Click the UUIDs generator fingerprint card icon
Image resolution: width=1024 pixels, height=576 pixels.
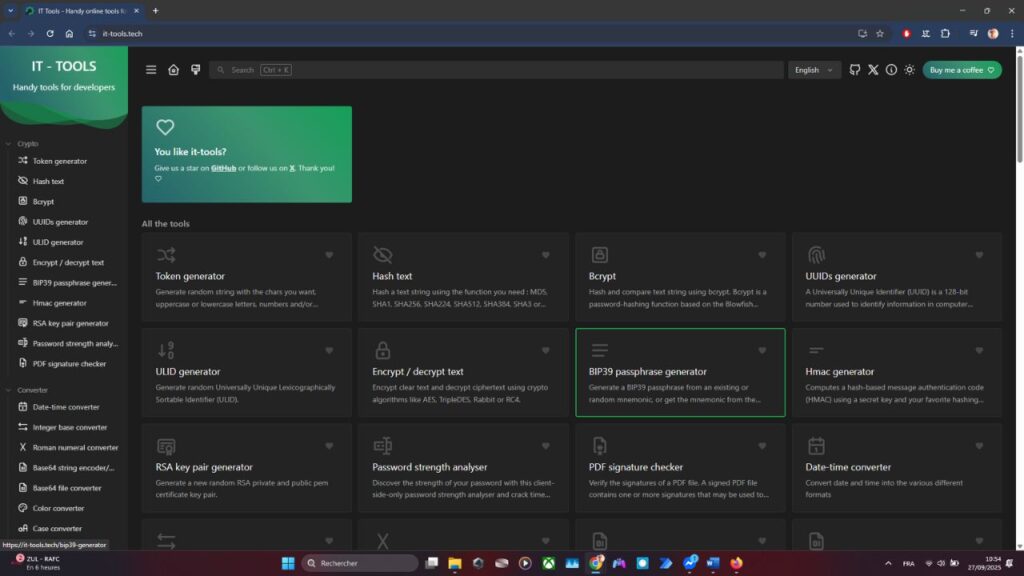point(817,254)
